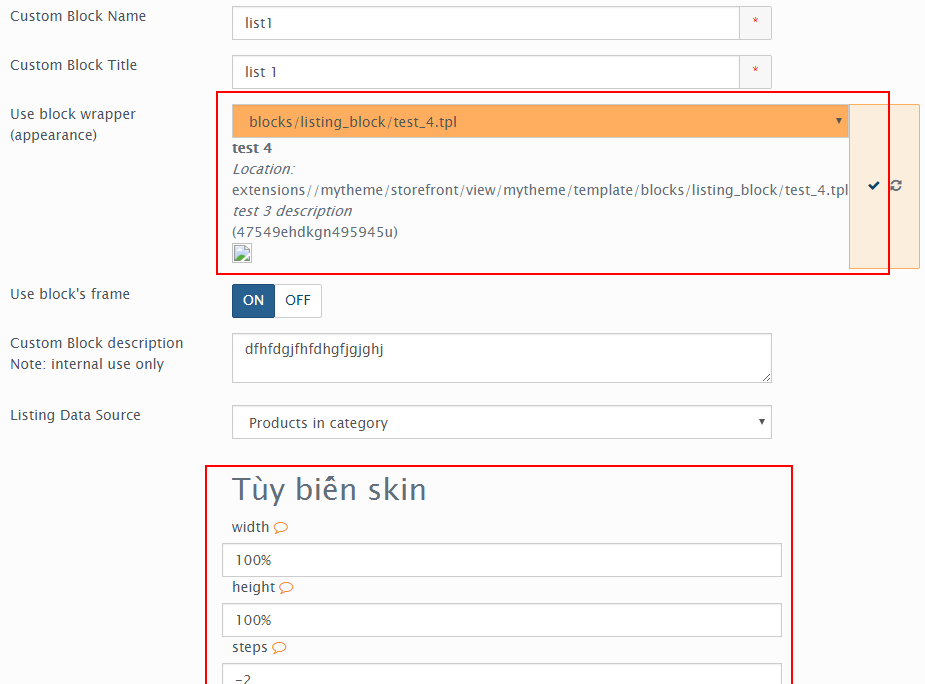
Task: Focus the Custom Block Title field
Action: coord(486,72)
